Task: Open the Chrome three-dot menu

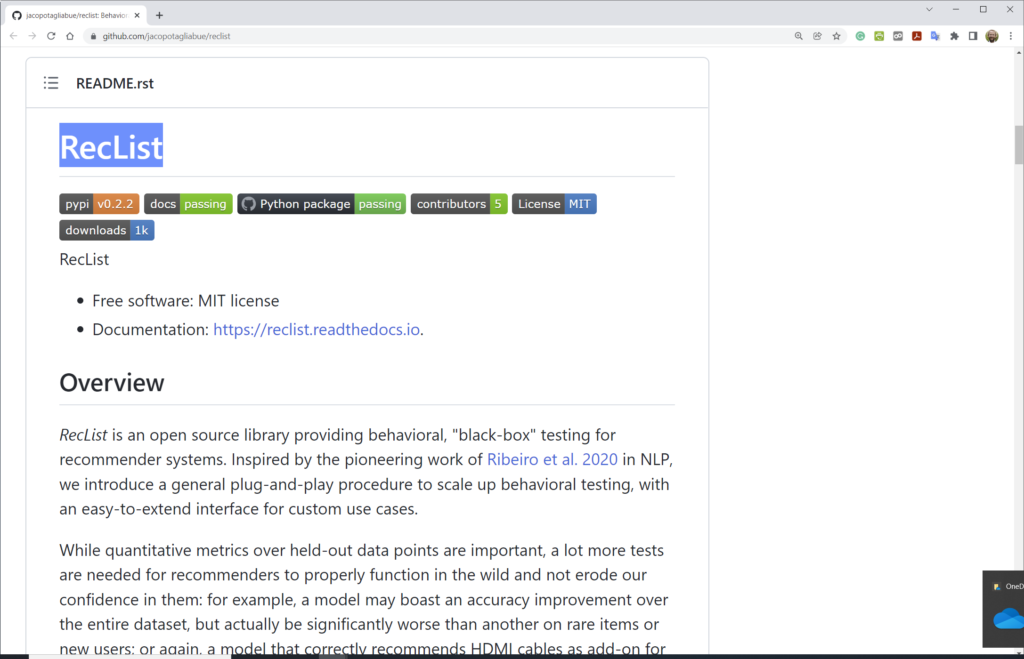Action: [1011, 36]
